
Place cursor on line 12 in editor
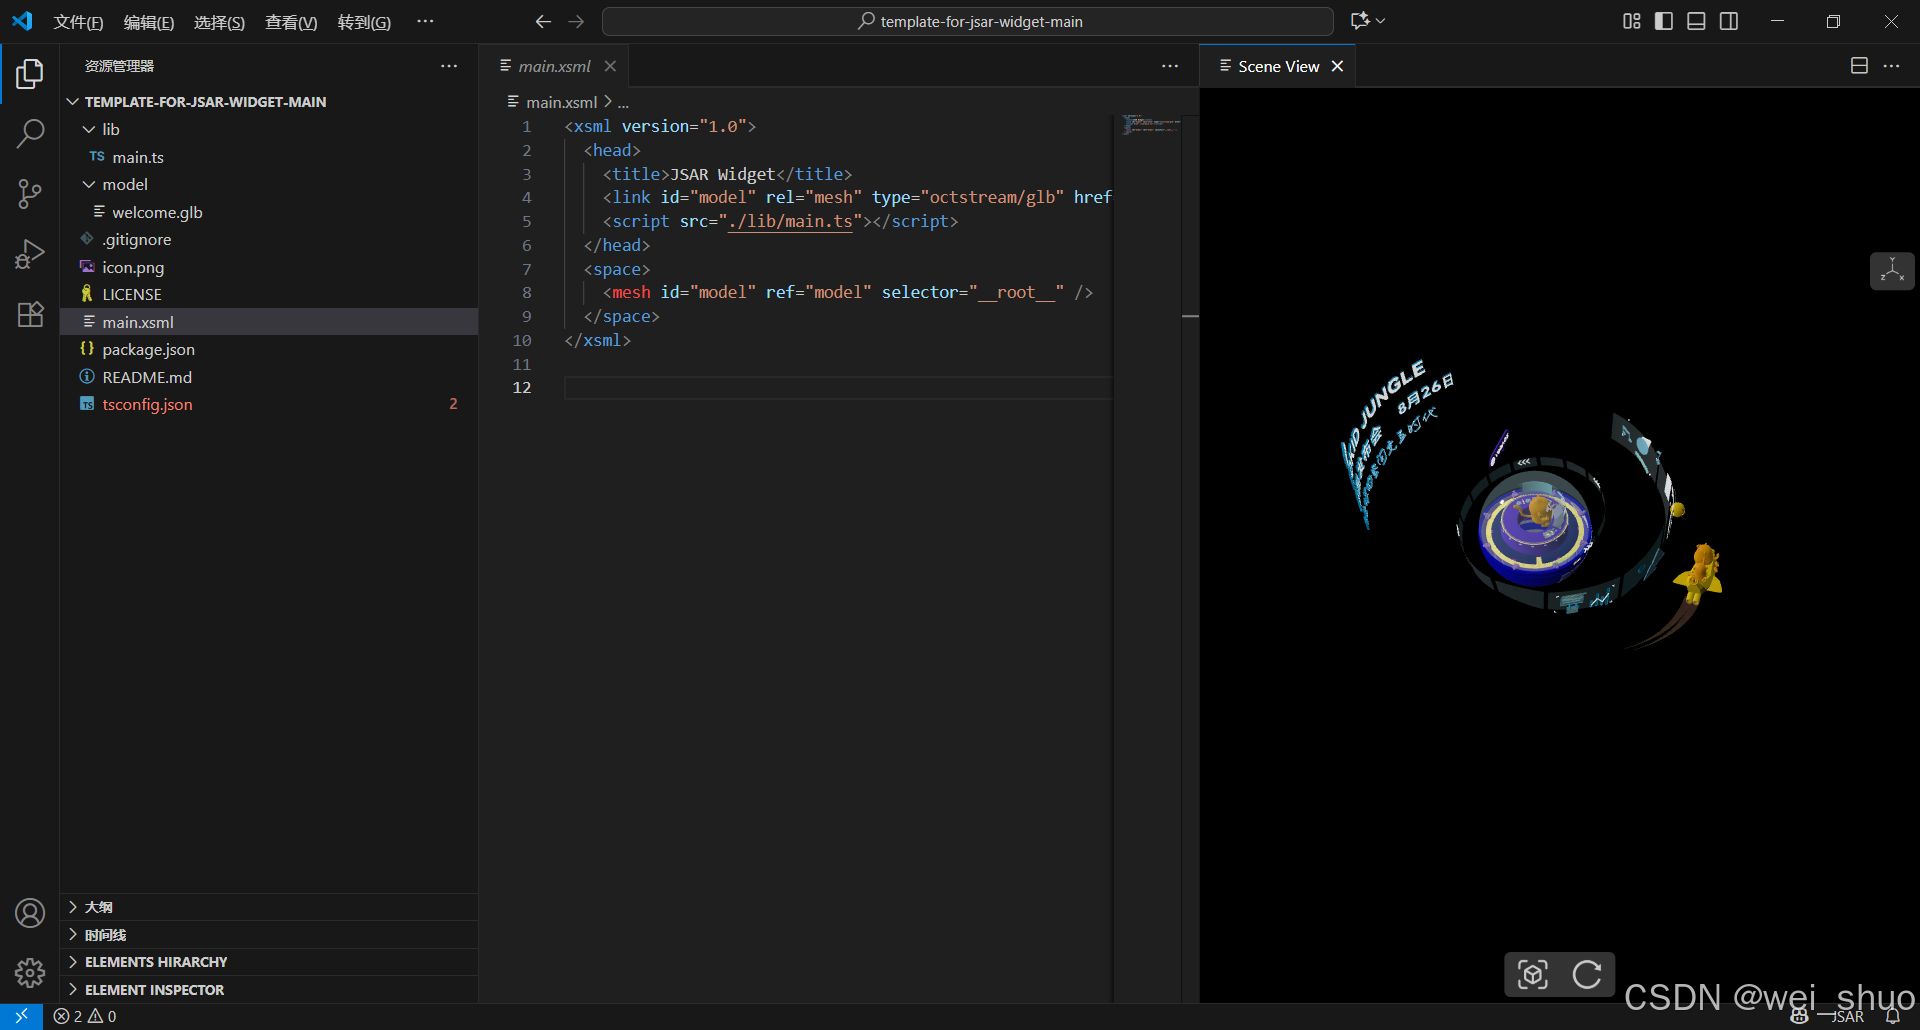click(x=838, y=388)
